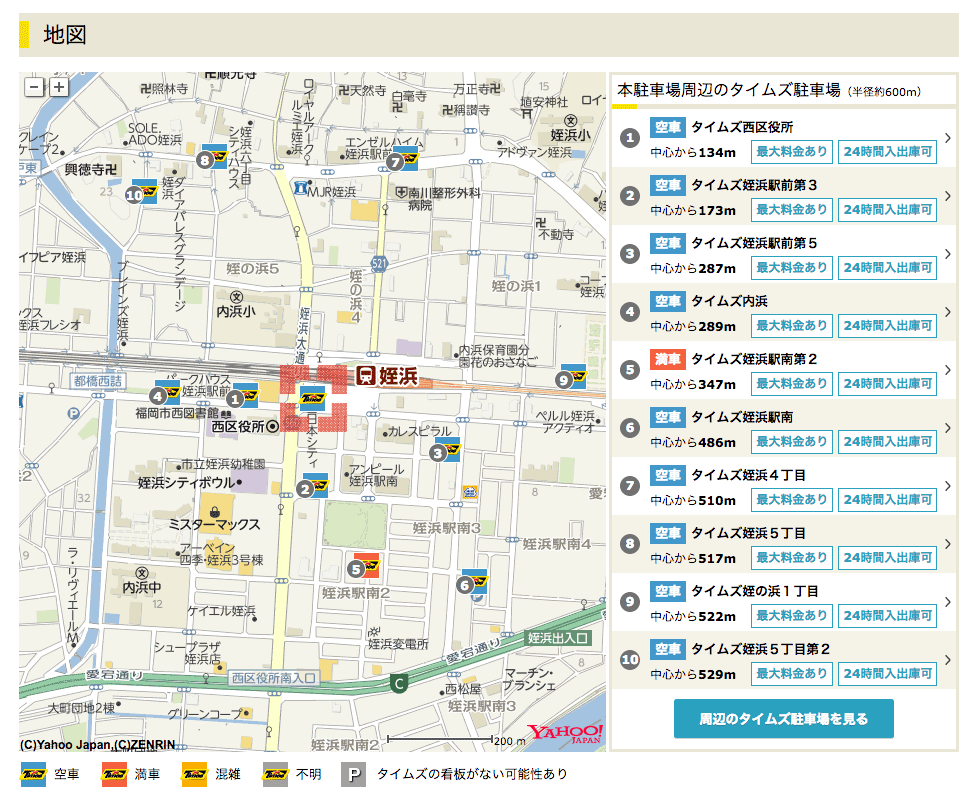Click map marker 7 near エンゼルハイム
This screenshot has width=979, height=808.
coord(402,159)
